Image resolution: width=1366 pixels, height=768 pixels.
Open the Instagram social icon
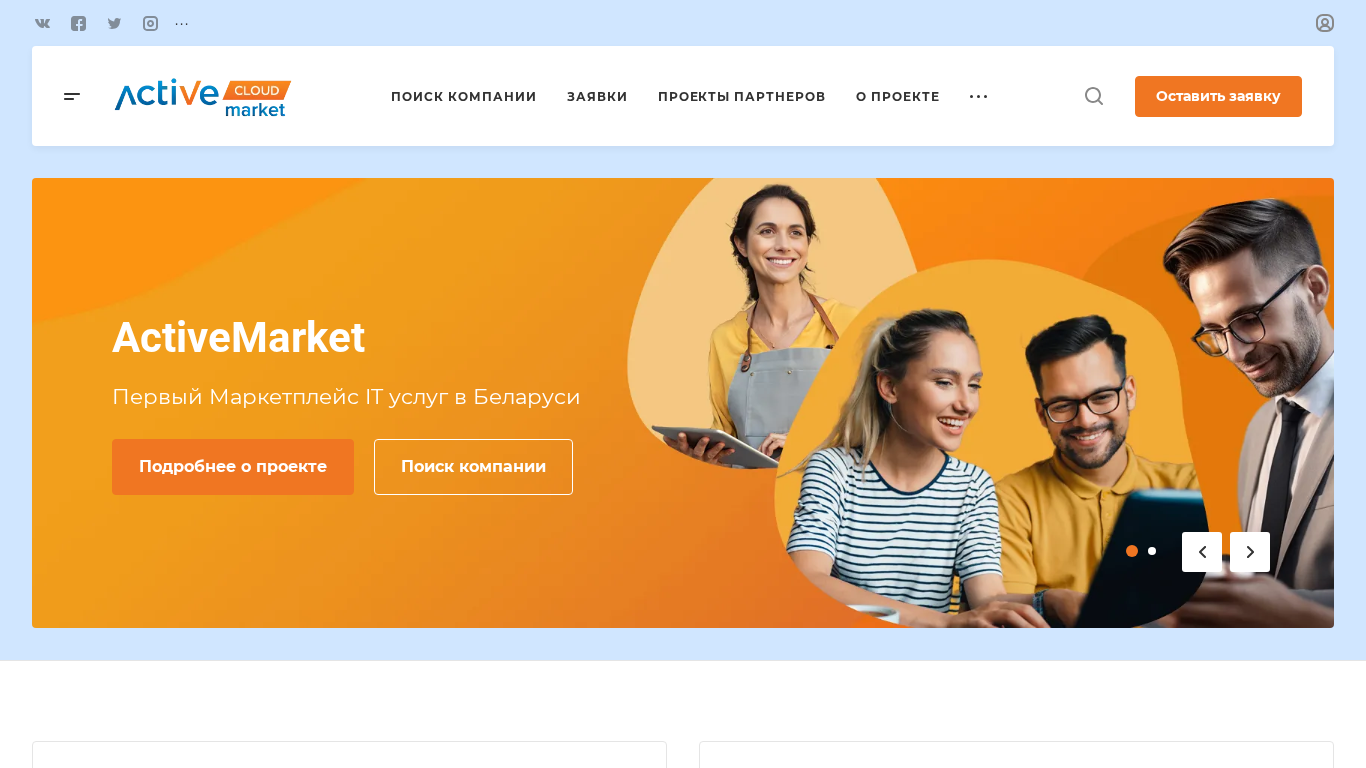point(150,23)
